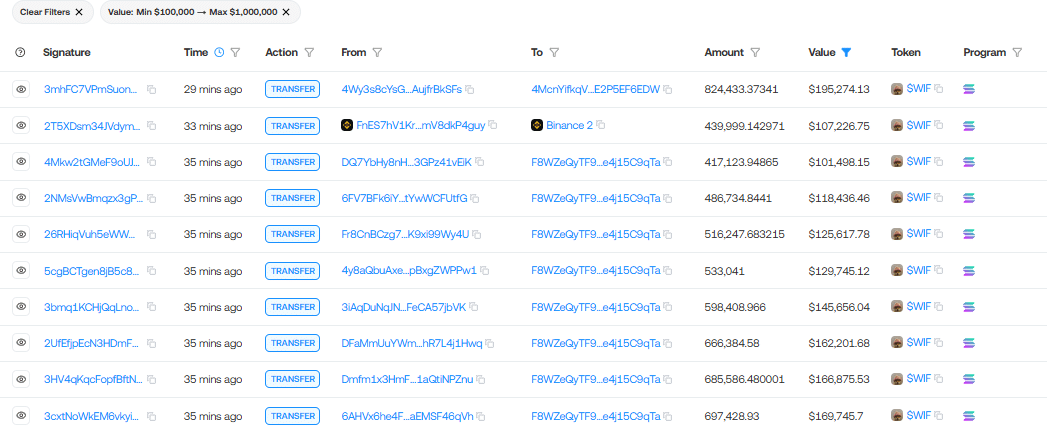Copy signature 3bmq1KCHjQqLno
1047x434 pixels.
point(152,307)
